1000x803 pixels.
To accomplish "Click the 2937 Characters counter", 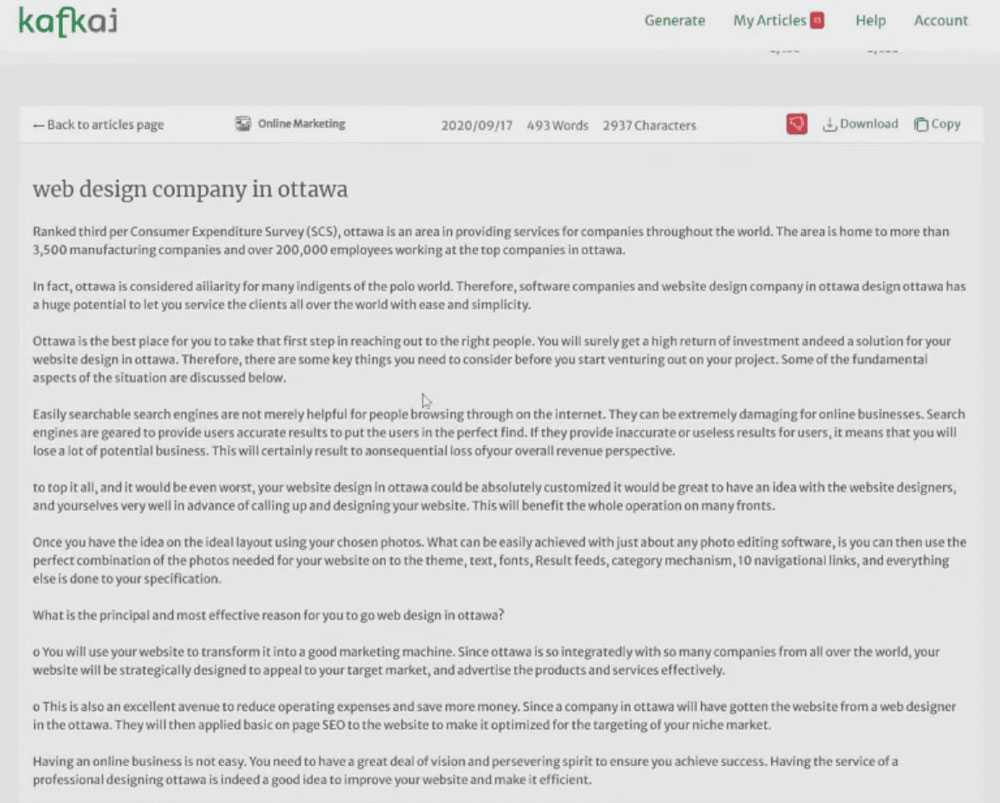I will point(649,126).
